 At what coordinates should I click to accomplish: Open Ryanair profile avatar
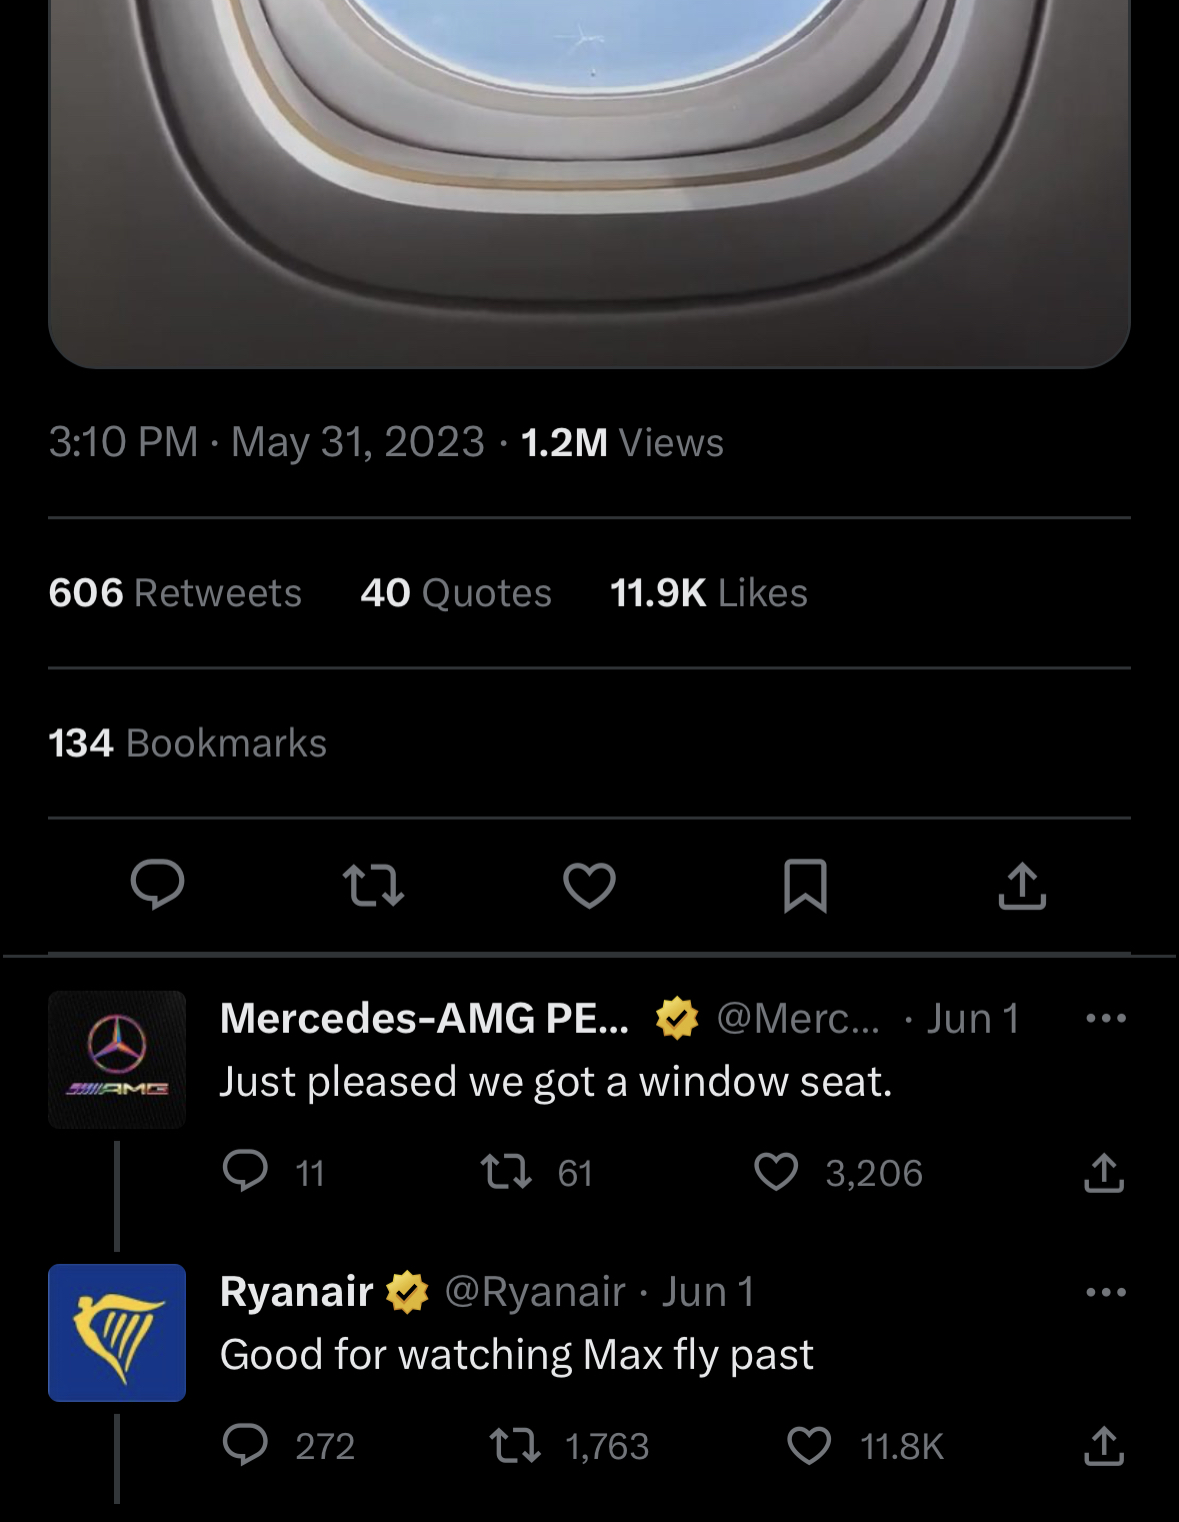click(x=117, y=1332)
